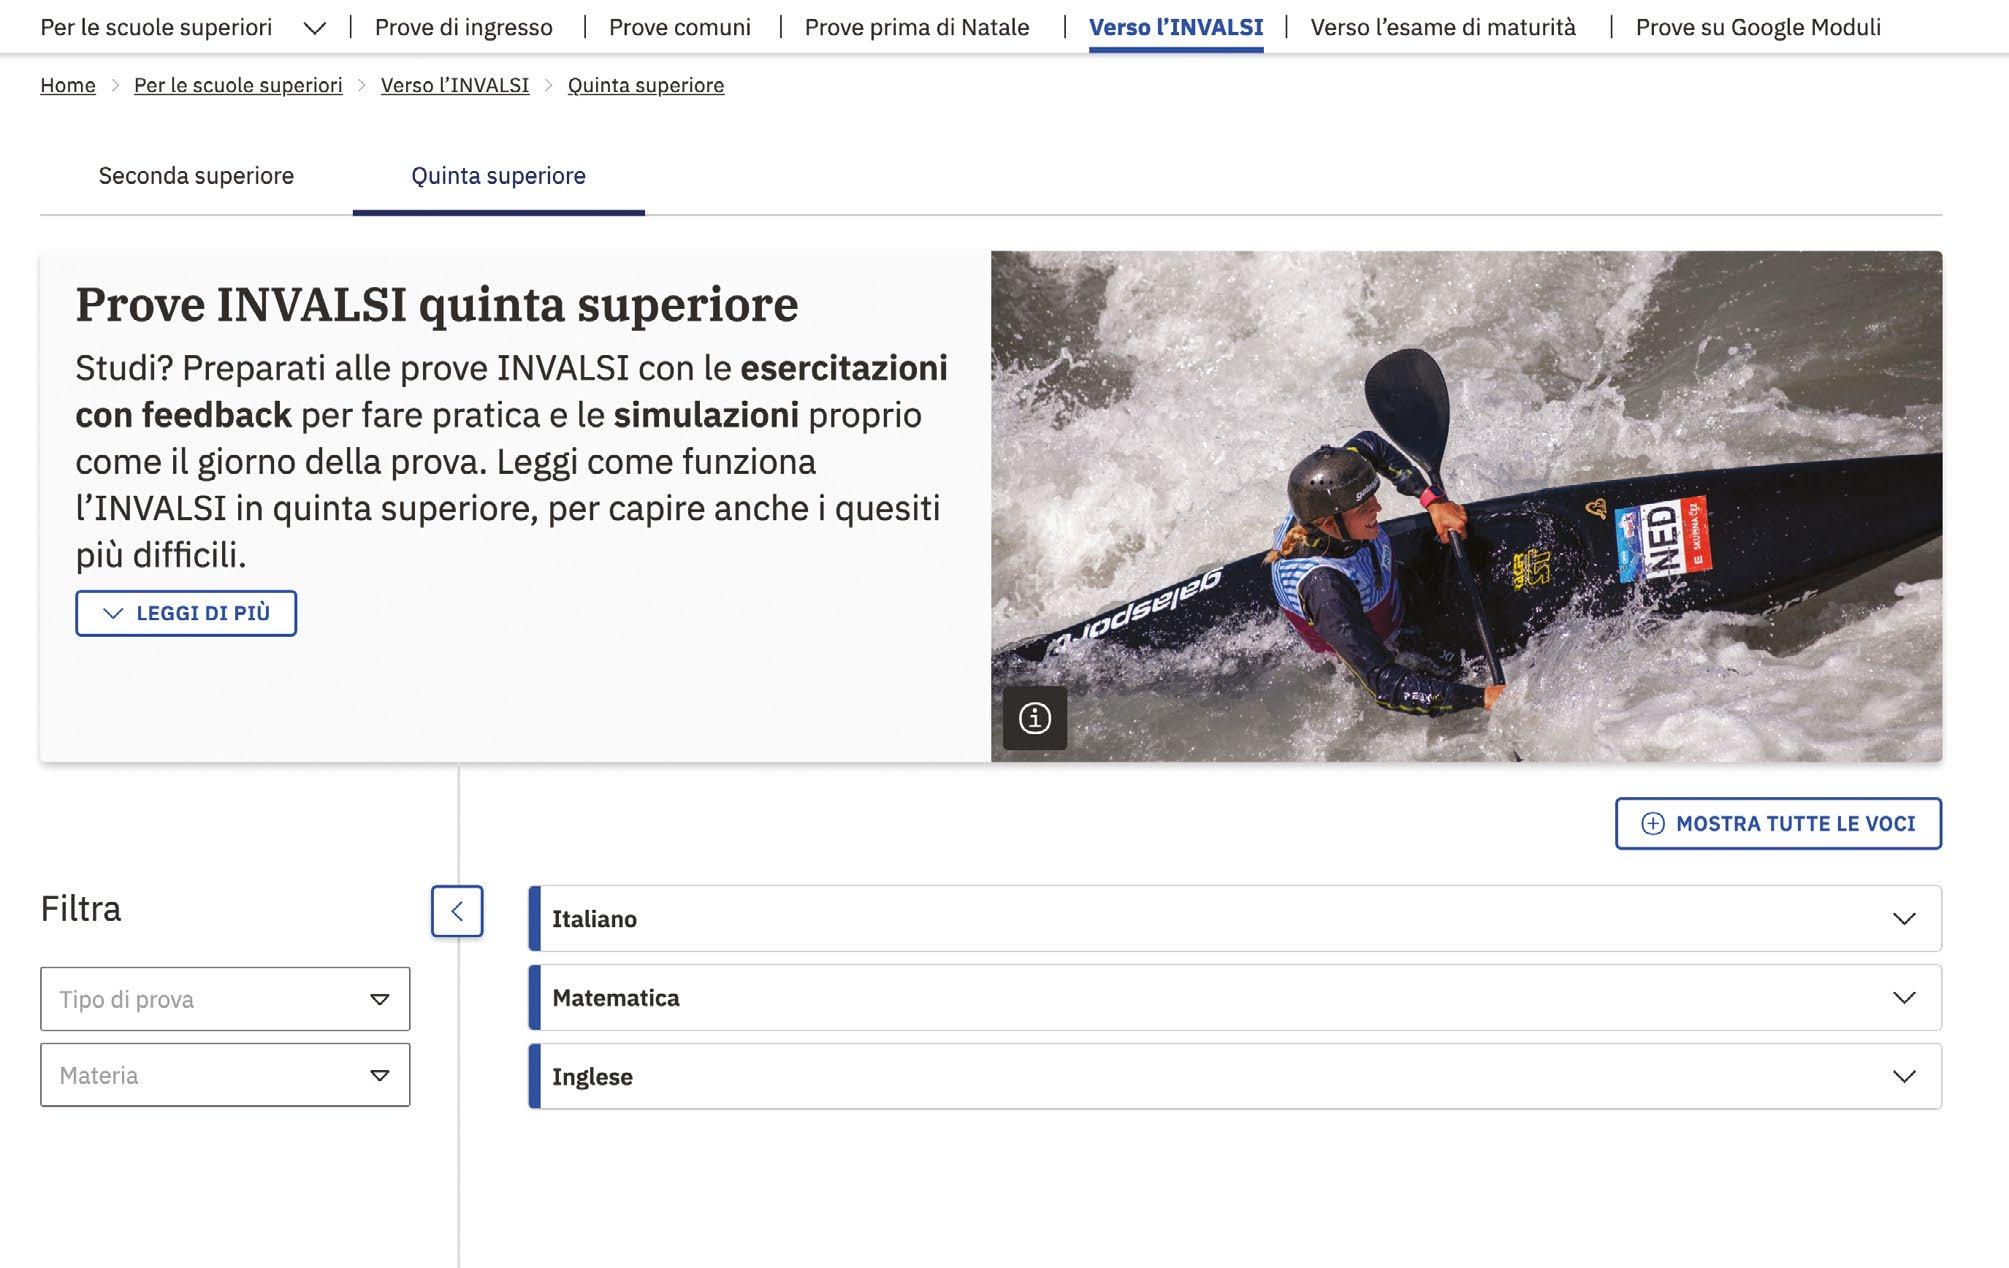The width and height of the screenshot is (2009, 1268).
Task: Expand the Italiano section chevron
Action: (x=1903, y=919)
